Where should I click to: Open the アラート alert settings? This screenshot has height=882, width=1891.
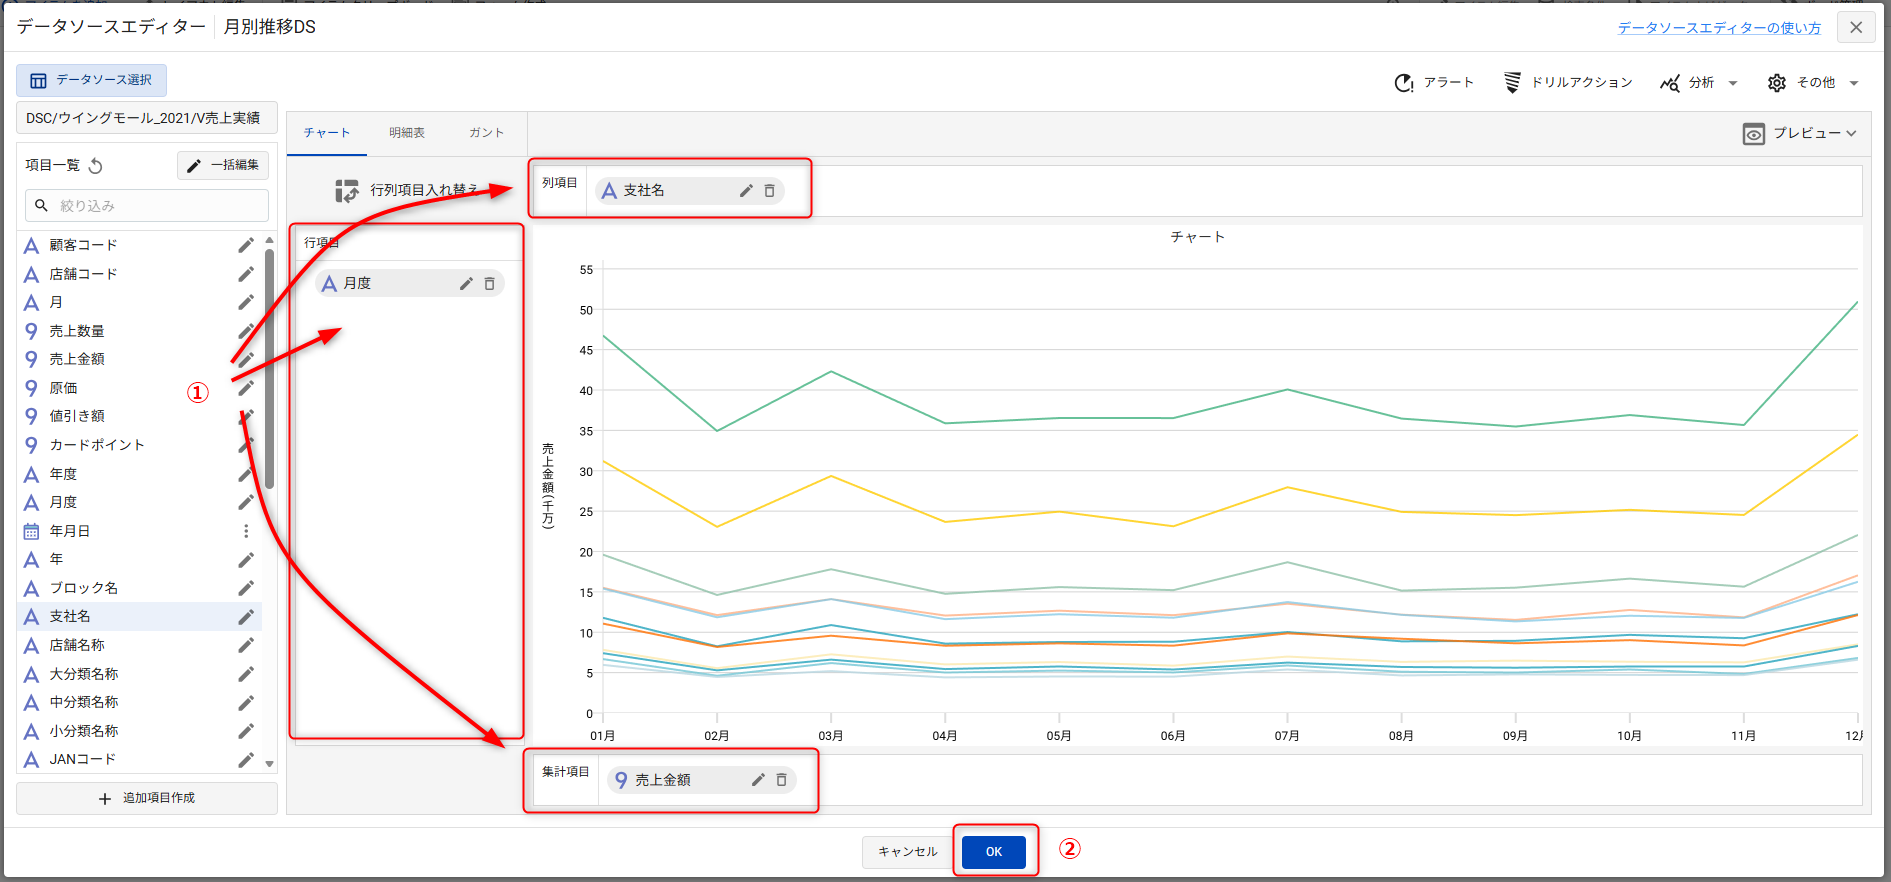click(x=1434, y=83)
